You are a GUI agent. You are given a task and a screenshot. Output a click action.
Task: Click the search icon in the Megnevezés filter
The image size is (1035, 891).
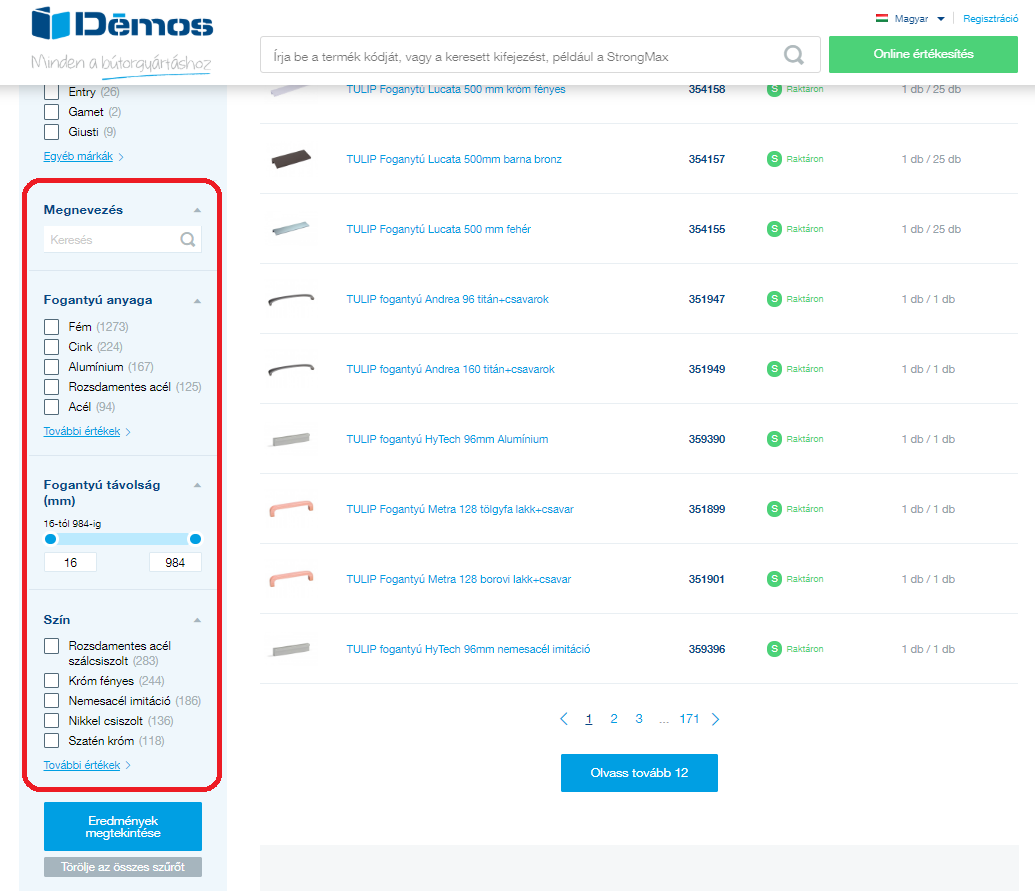pos(187,240)
